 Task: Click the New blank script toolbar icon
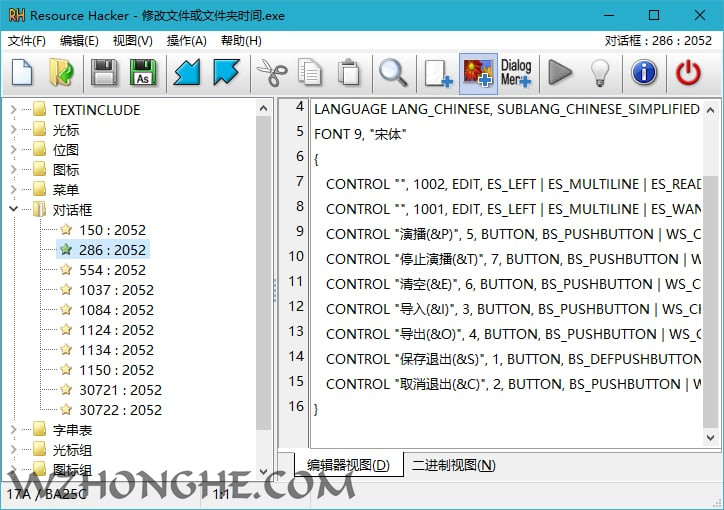pyautogui.click(x=22, y=72)
